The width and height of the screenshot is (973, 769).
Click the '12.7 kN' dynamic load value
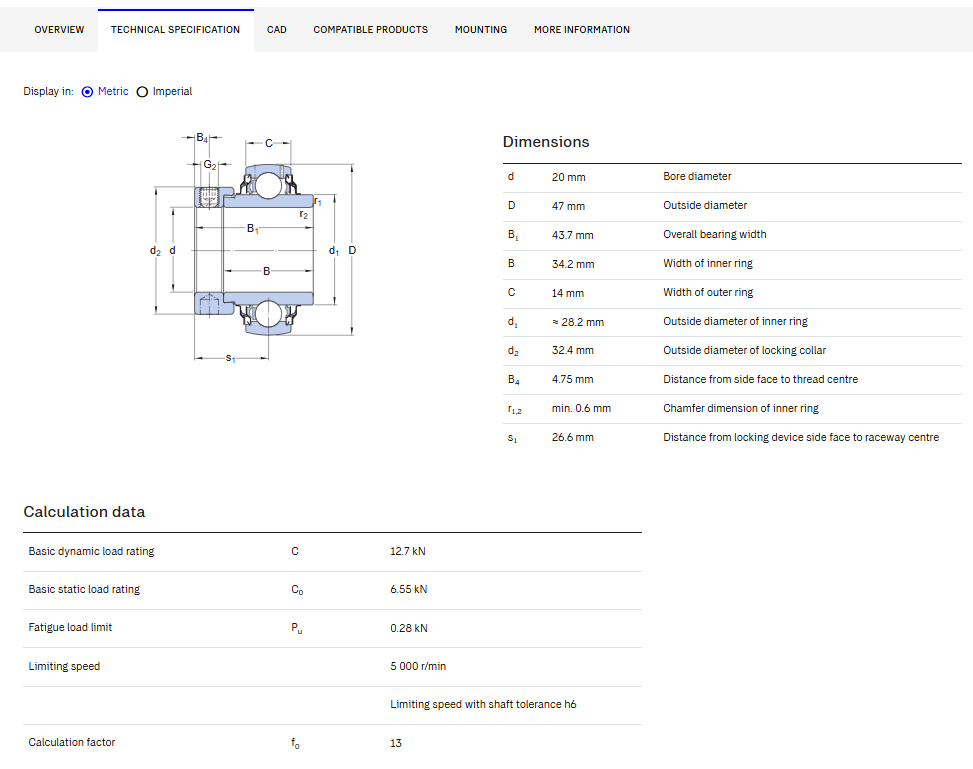point(408,551)
